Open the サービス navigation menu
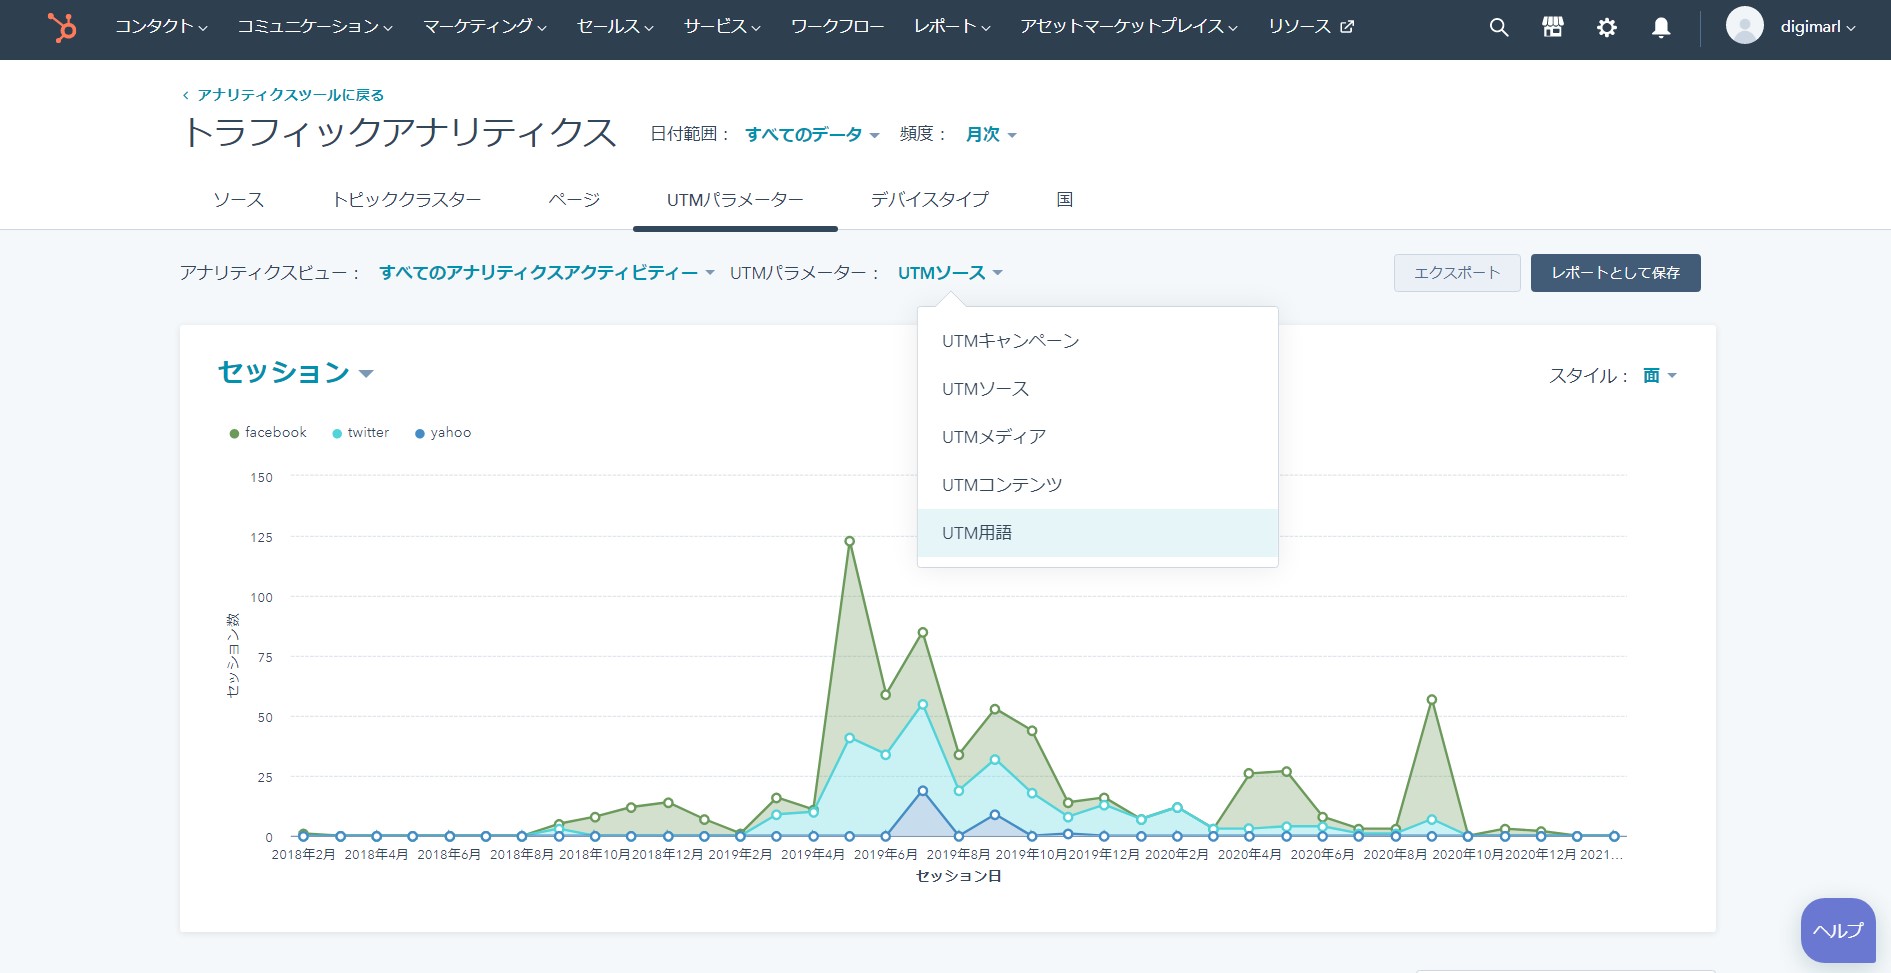 point(722,27)
